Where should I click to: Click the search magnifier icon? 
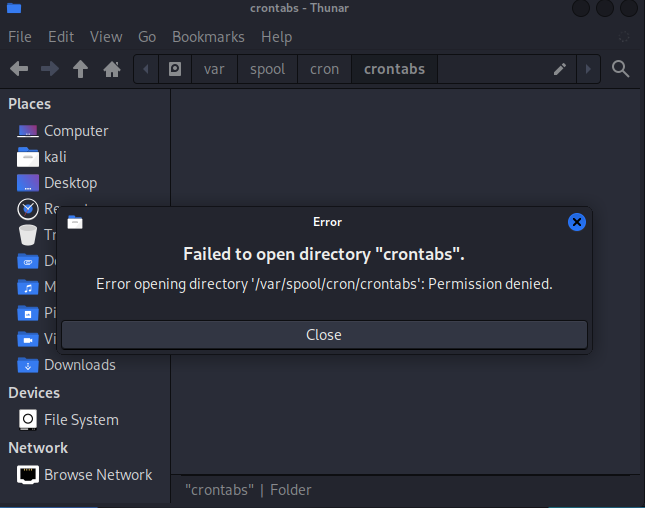(x=620, y=69)
